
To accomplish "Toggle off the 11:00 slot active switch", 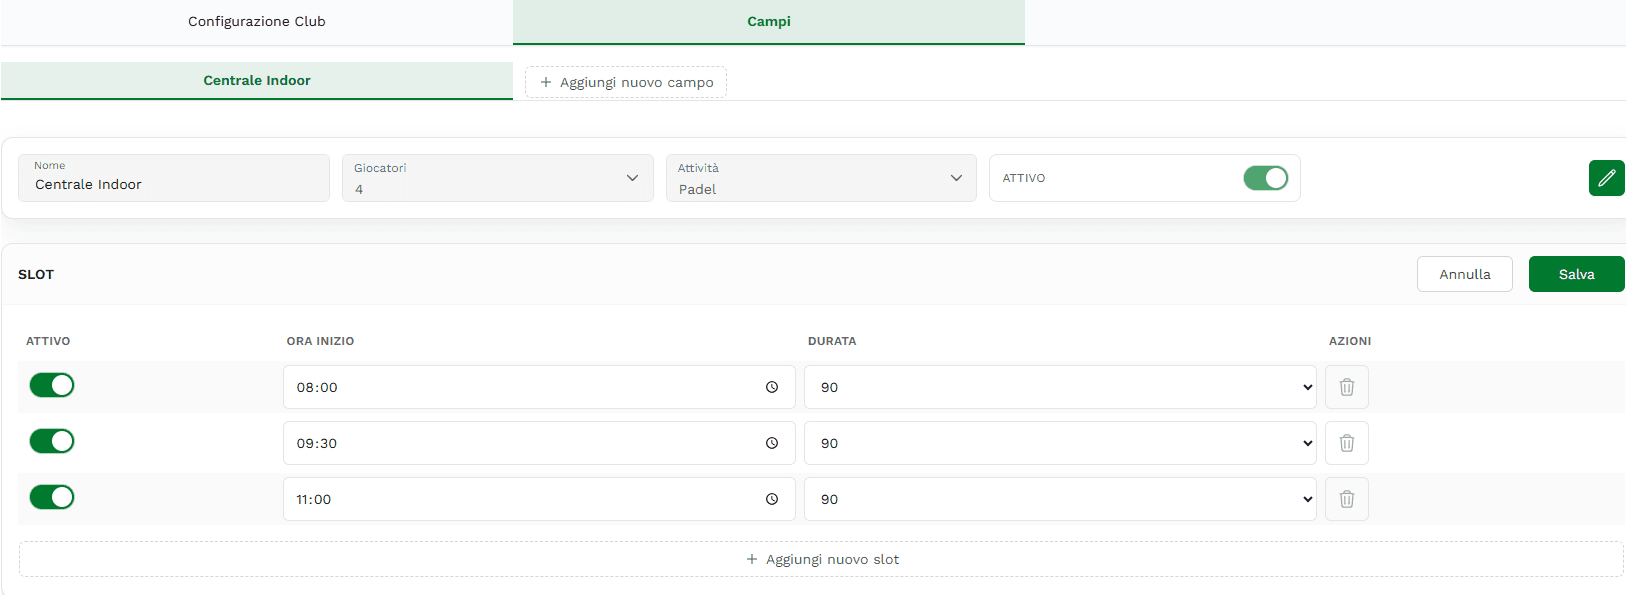I will tap(52, 497).
